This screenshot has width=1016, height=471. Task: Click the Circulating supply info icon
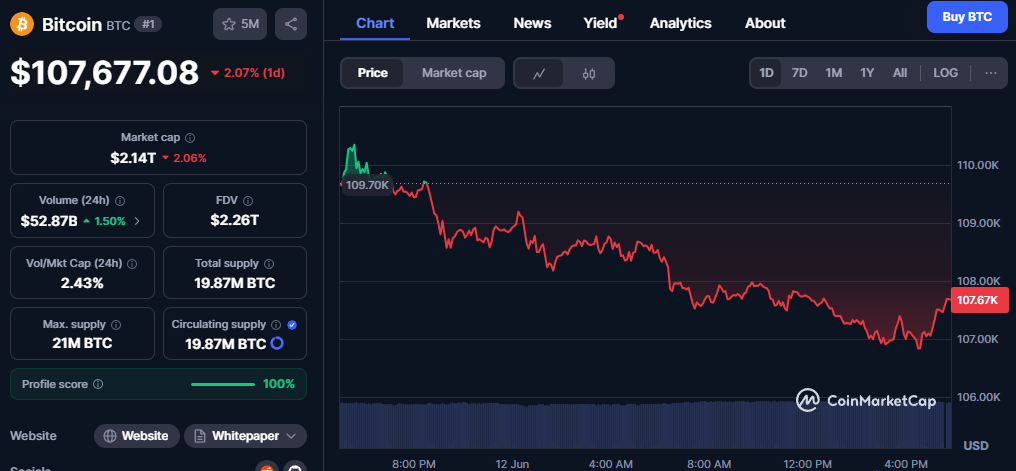[x=276, y=325]
